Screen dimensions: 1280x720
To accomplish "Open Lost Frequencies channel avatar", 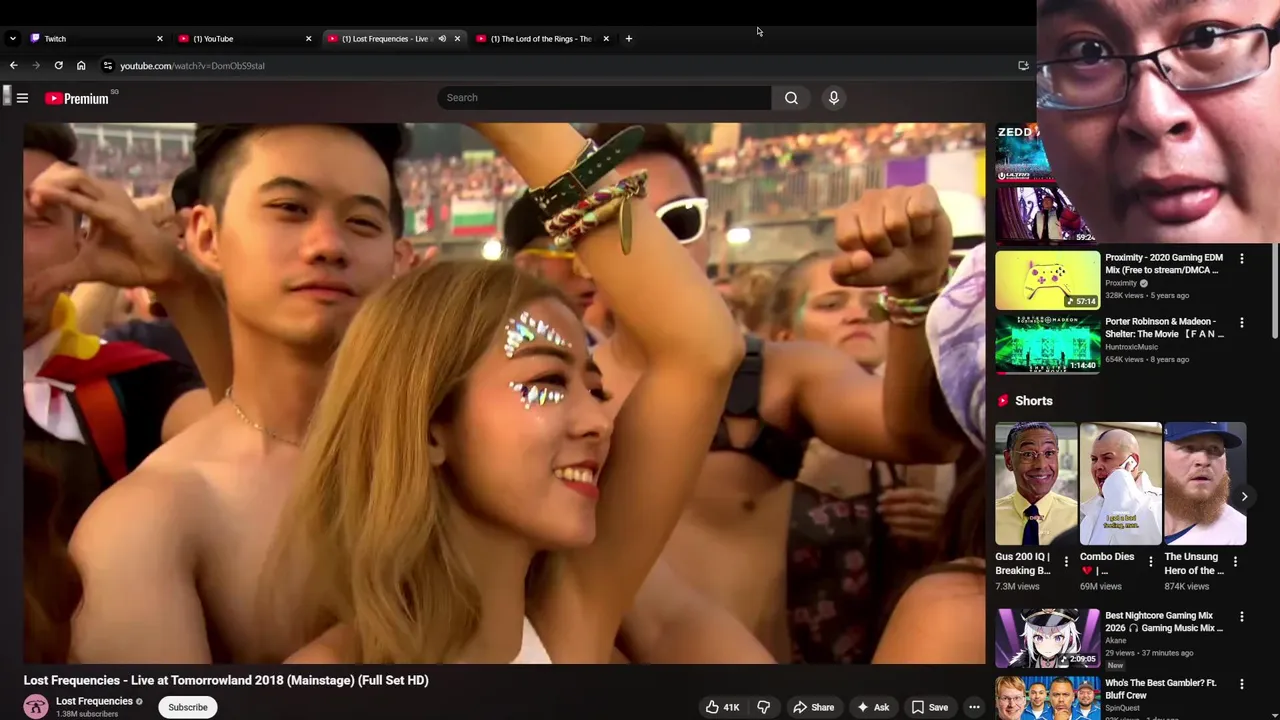I will click(36, 706).
